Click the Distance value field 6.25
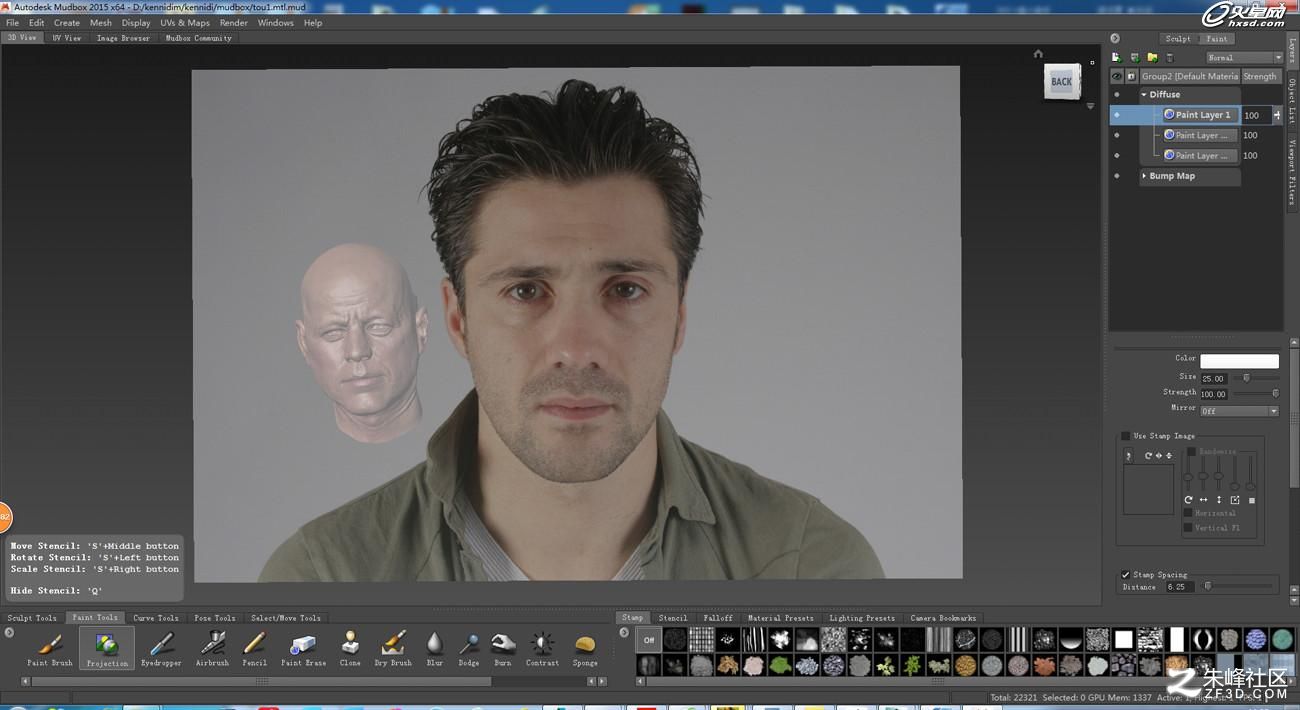This screenshot has width=1300, height=710. click(x=1180, y=587)
